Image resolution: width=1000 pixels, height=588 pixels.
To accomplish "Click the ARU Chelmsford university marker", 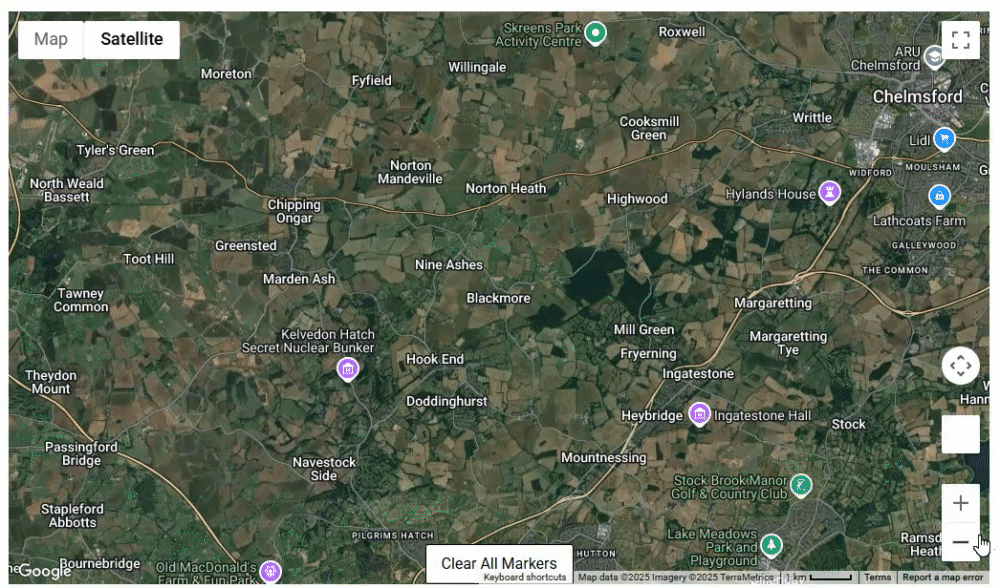I will coord(934,57).
